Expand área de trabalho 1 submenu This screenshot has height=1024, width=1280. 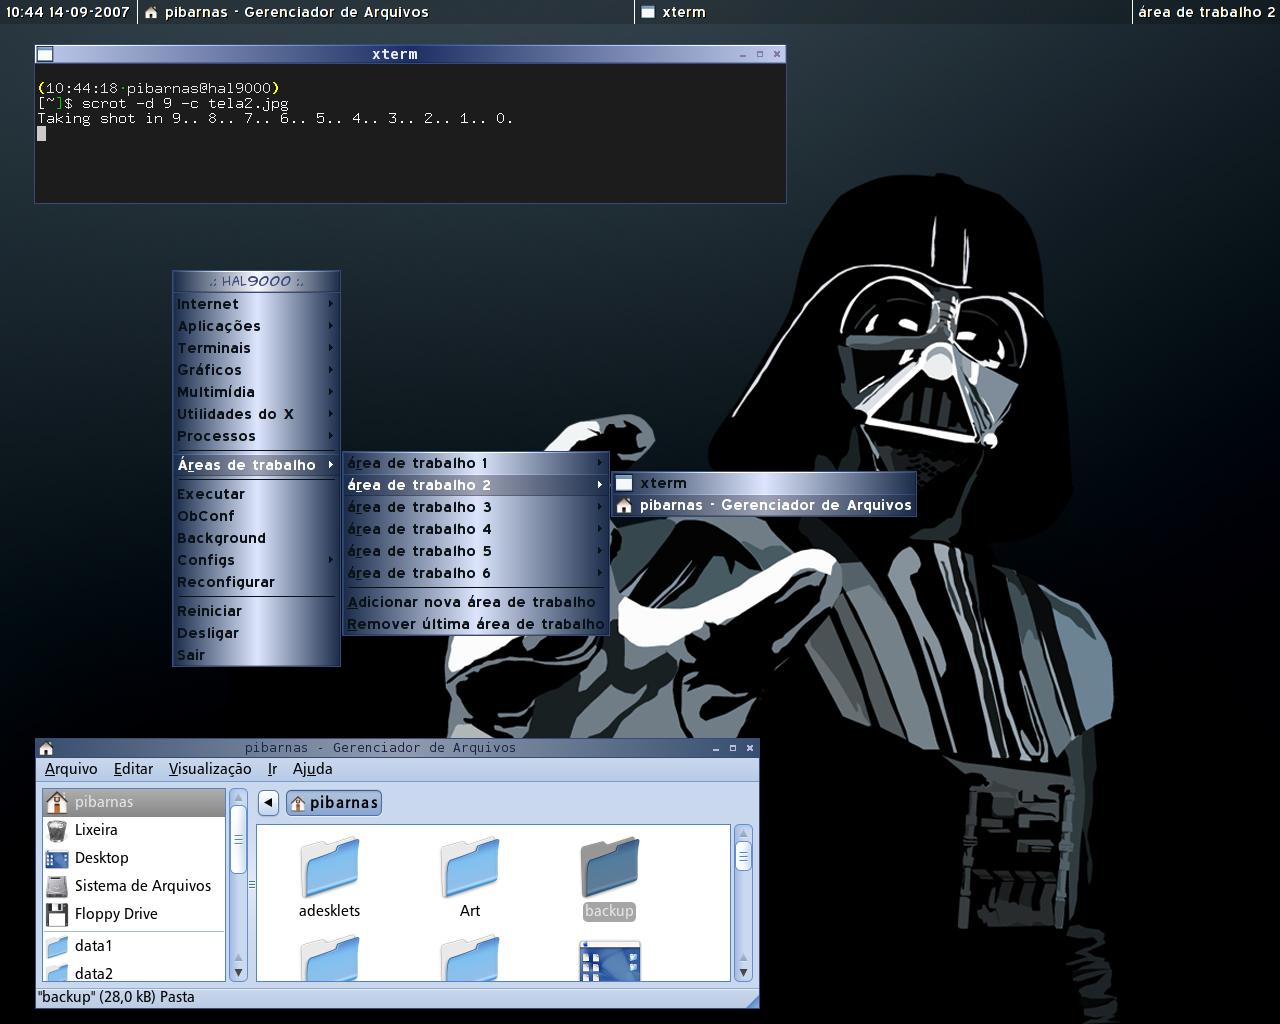[x=476, y=463]
